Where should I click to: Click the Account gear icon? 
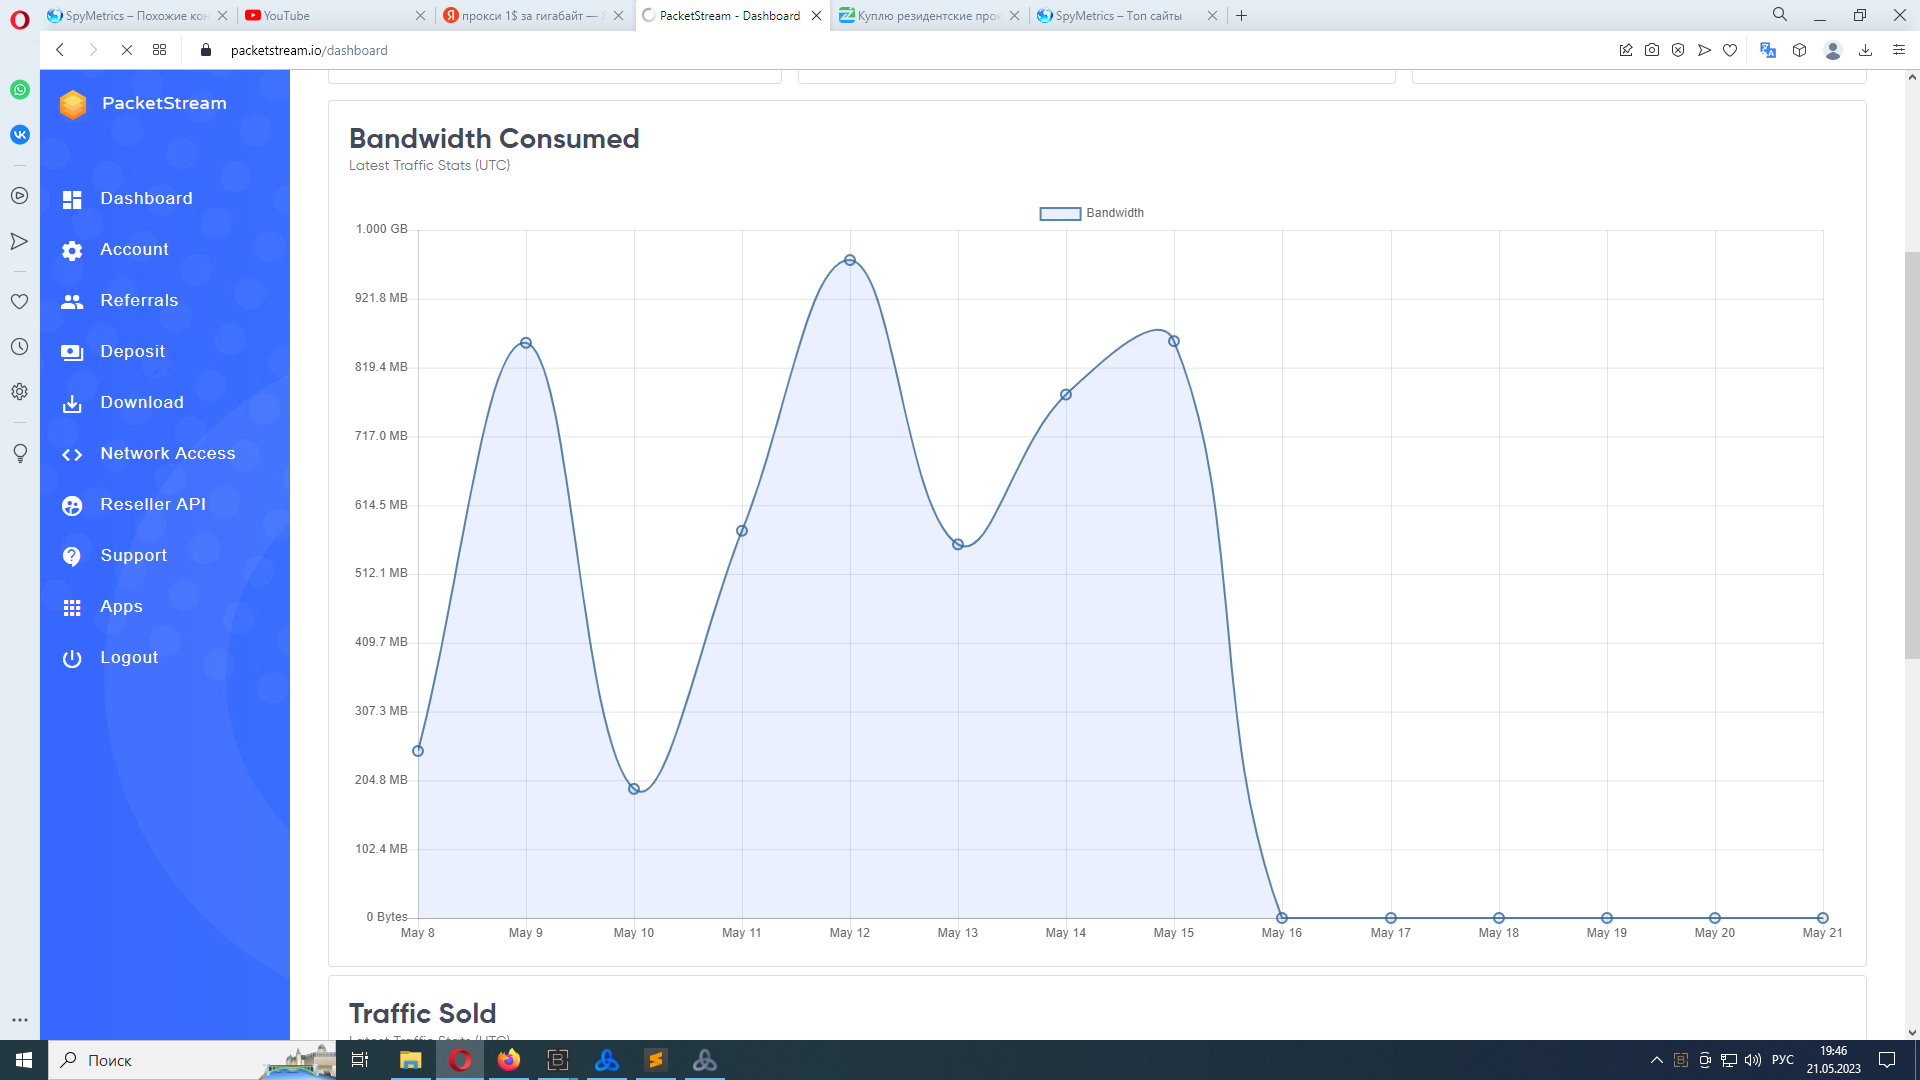(x=72, y=251)
